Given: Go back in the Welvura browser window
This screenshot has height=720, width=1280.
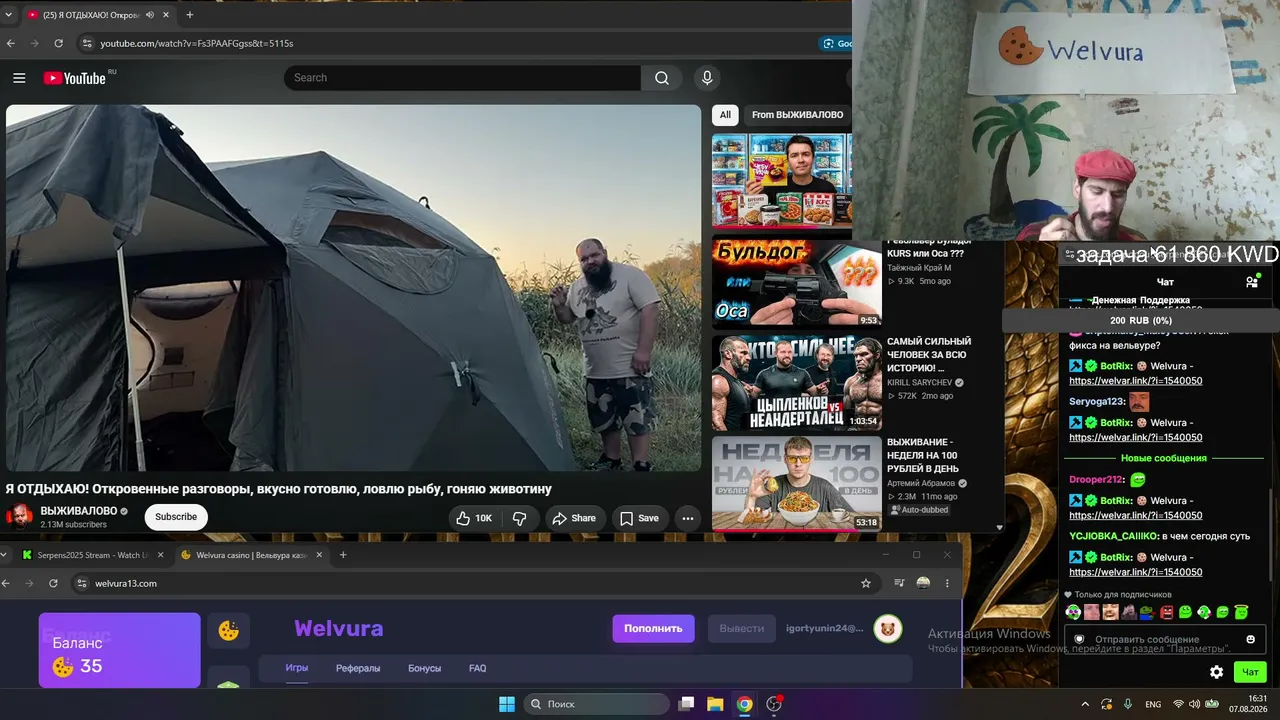Looking at the screenshot, I should (6, 583).
